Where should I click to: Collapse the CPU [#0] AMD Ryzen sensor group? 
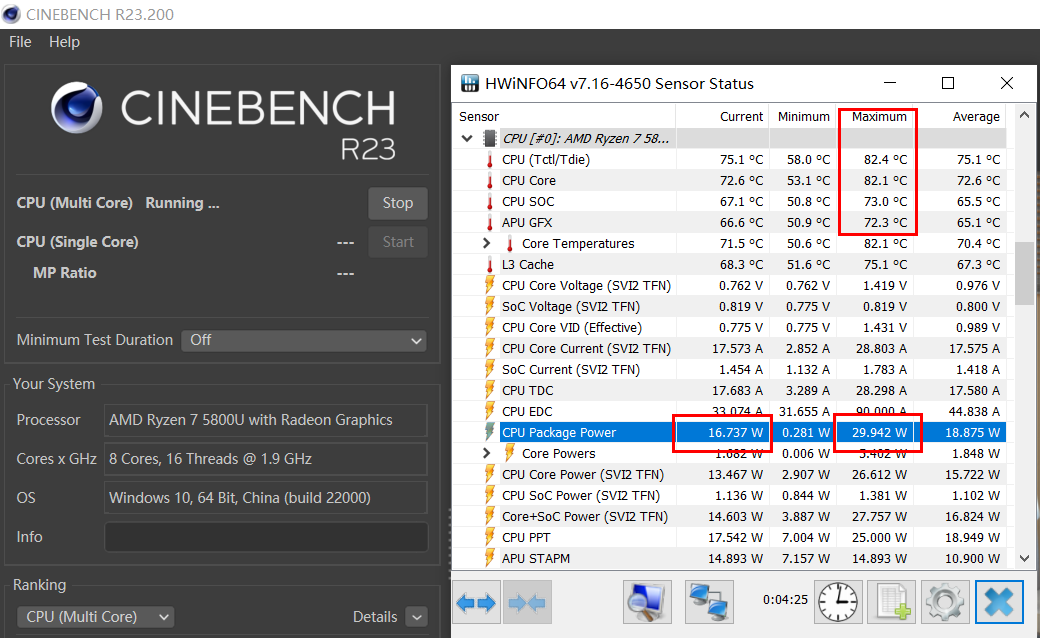tap(467, 138)
